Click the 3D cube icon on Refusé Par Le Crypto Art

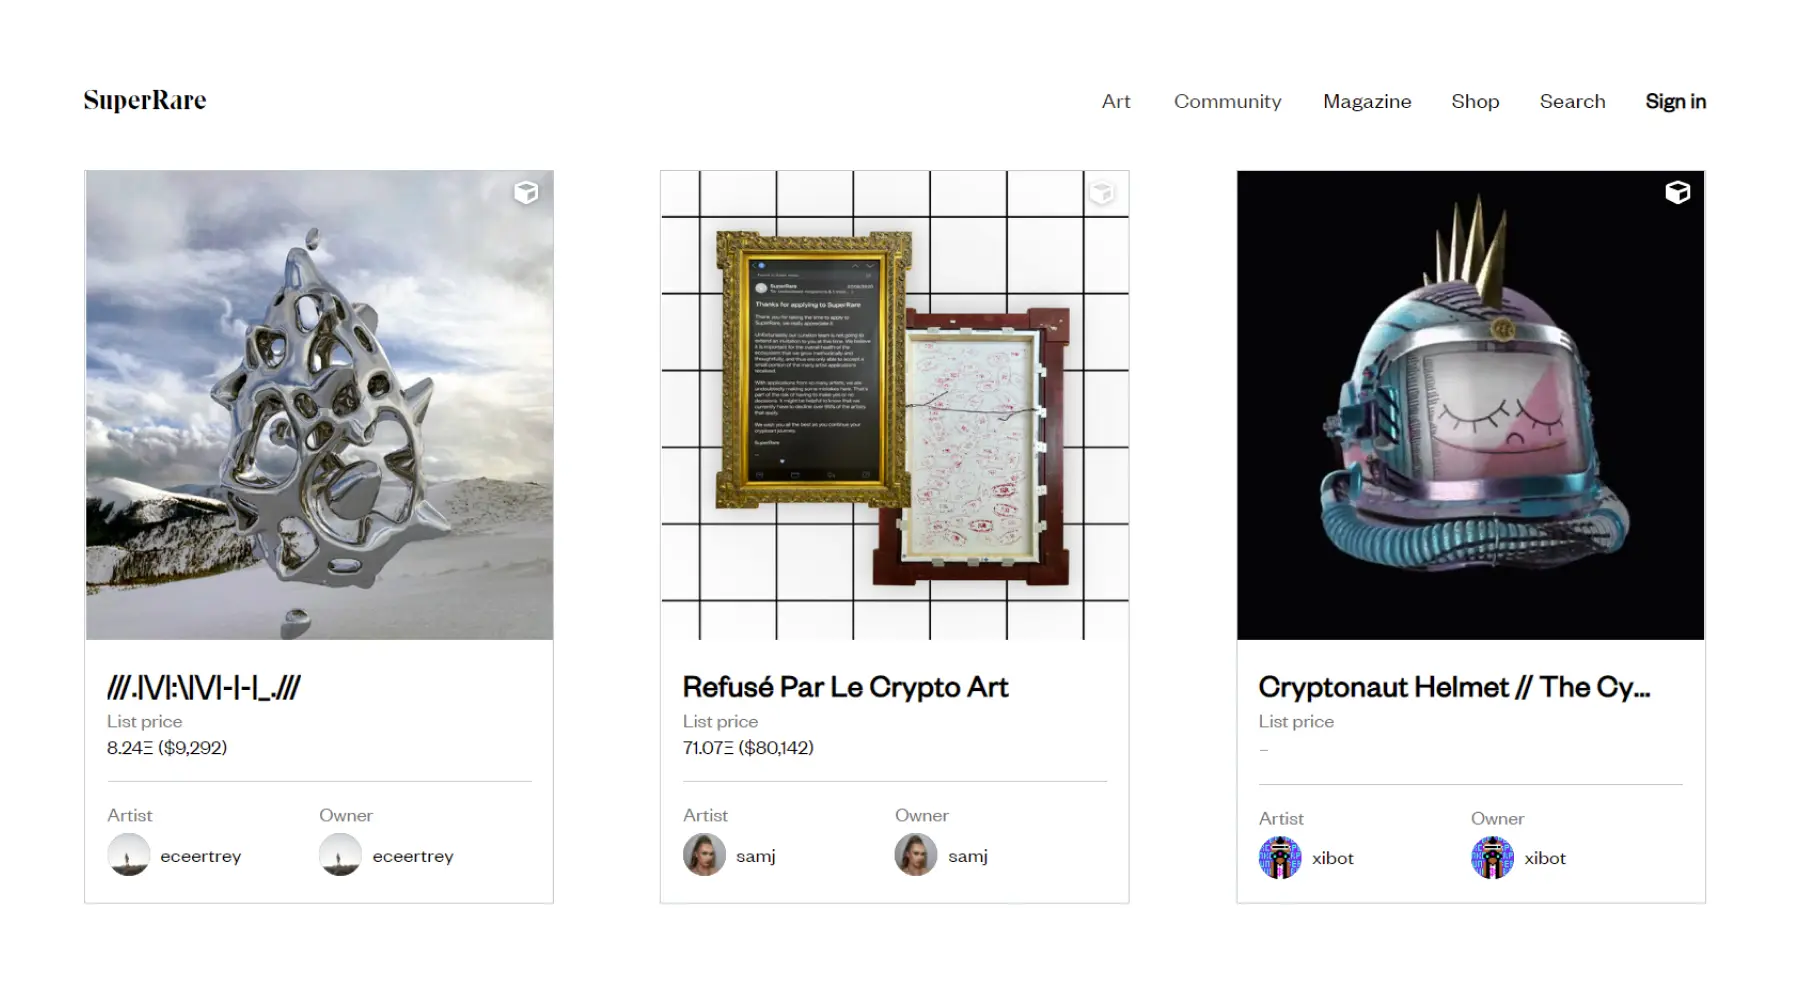(1102, 192)
